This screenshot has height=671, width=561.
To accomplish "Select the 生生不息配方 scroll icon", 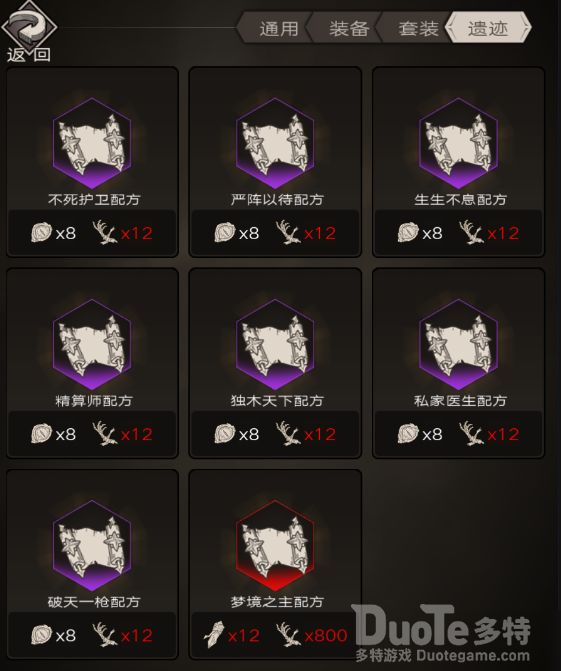I will point(458,143).
